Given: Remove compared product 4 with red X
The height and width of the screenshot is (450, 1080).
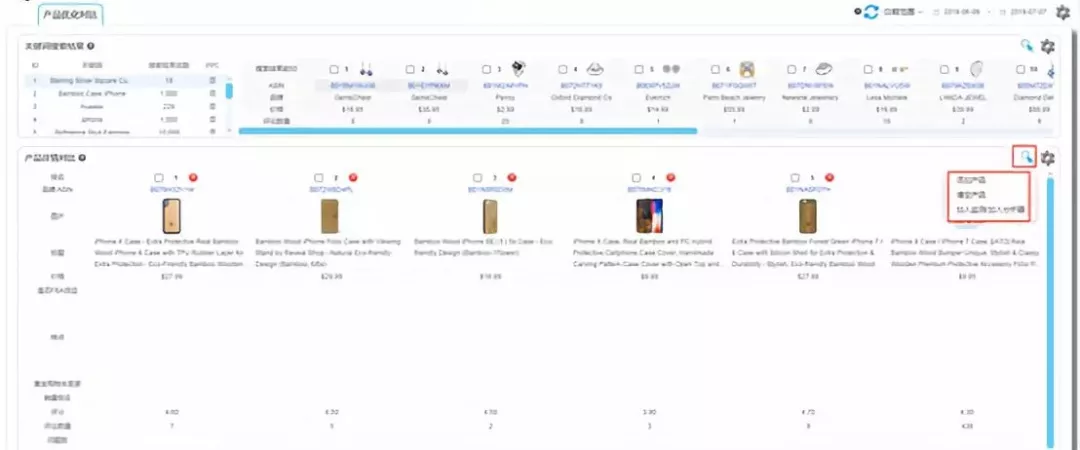Looking at the screenshot, I should coord(671,177).
